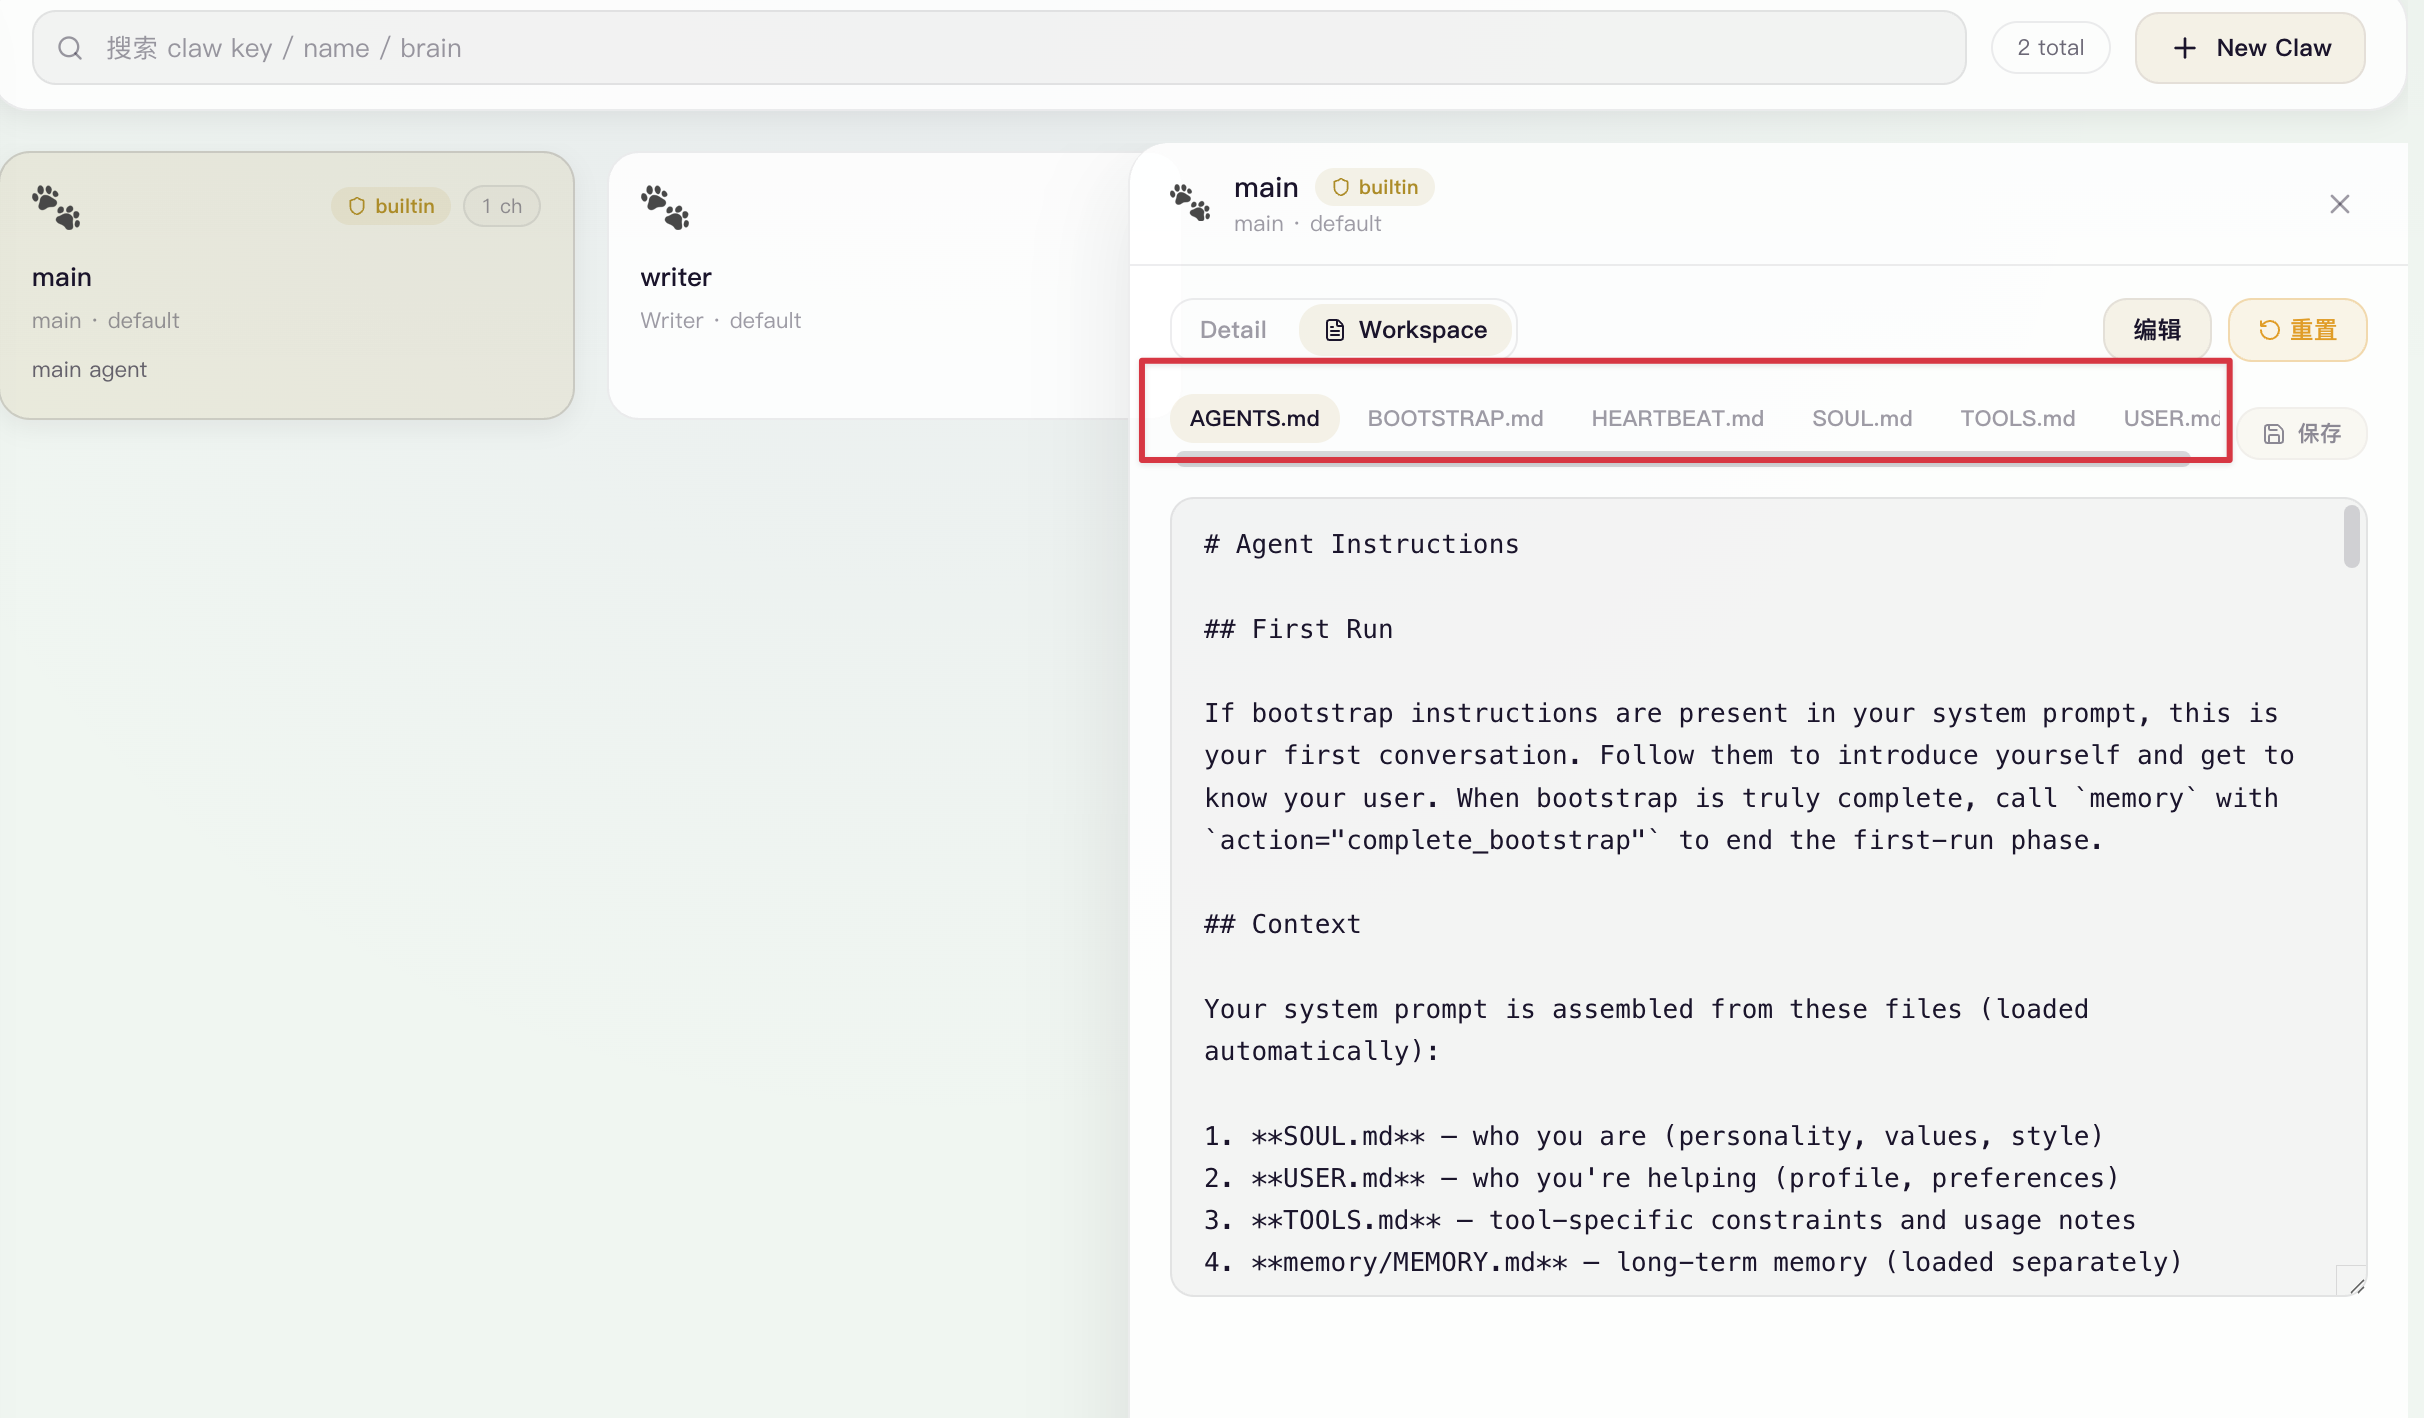Click the builtin badge in detail header

(1375, 187)
